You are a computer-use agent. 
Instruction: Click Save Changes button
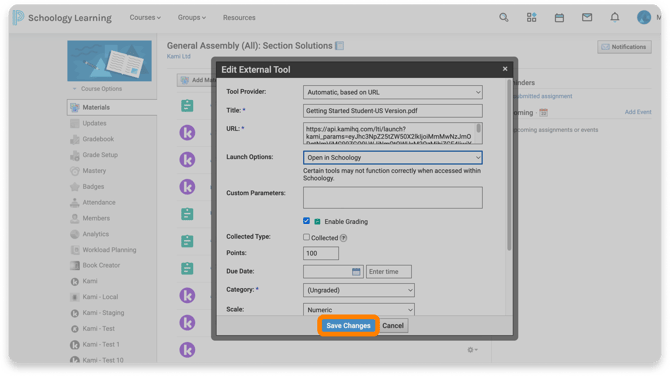348,326
